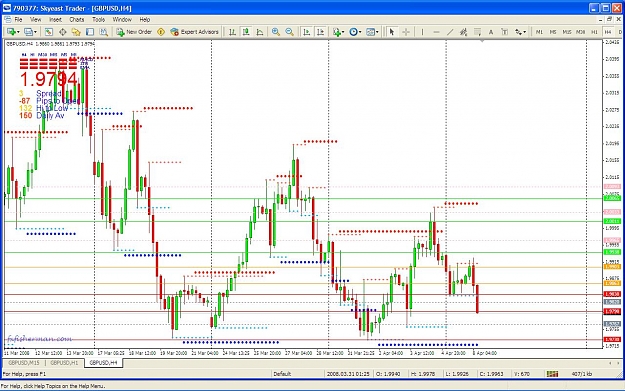Click the Indicators list icon
The image size is (625, 391).
coord(337,32)
